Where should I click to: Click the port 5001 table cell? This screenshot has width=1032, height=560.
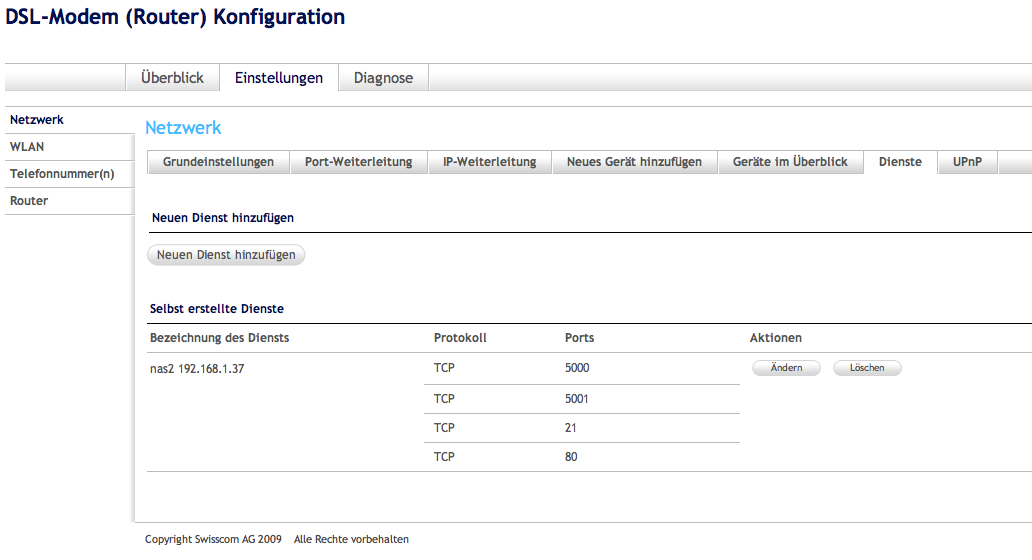[x=577, y=398]
